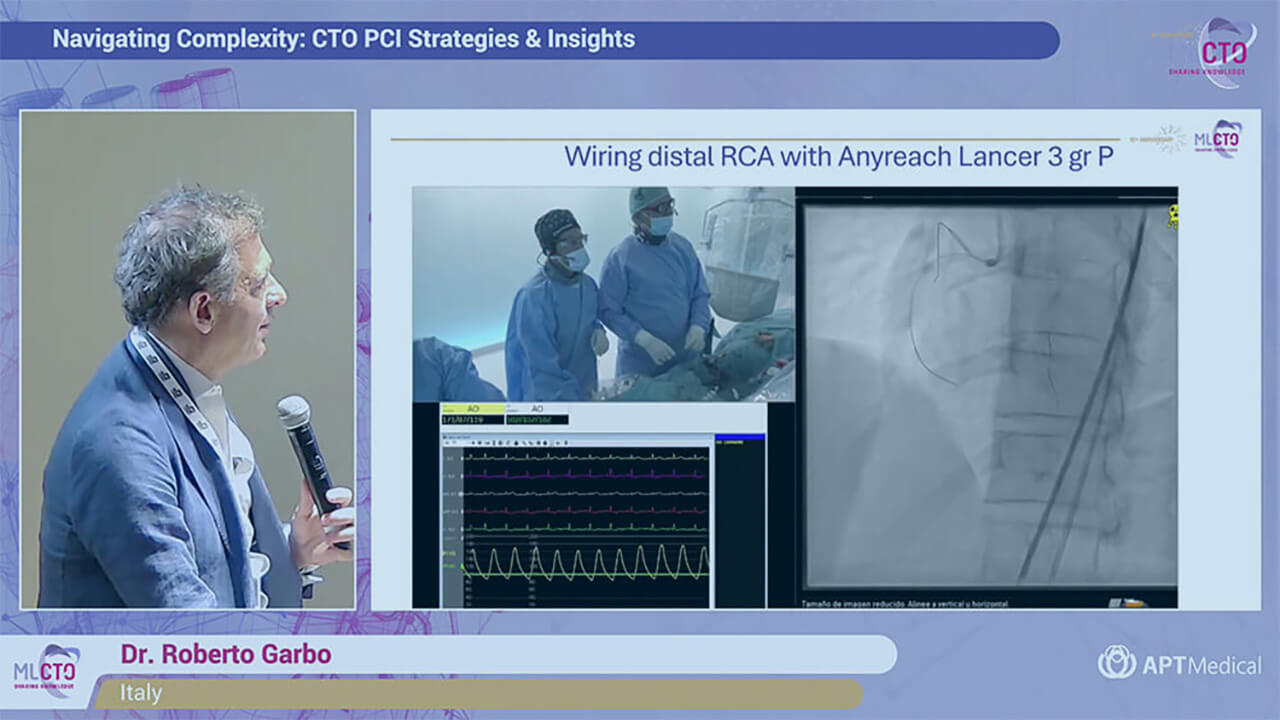
Task: Click the 'Dr. Roberto Garbo' name banner
Action: 226,655
